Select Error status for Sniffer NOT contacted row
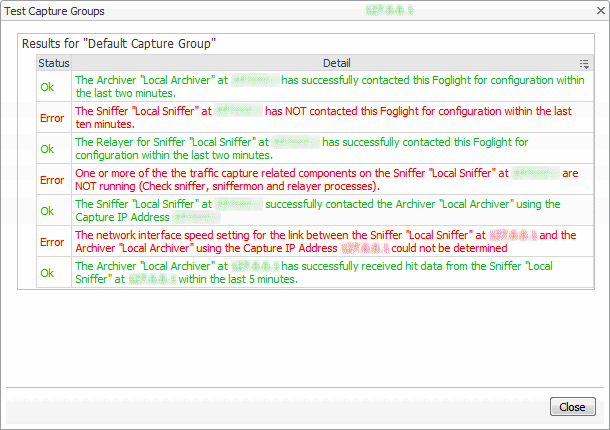 point(52,118)
